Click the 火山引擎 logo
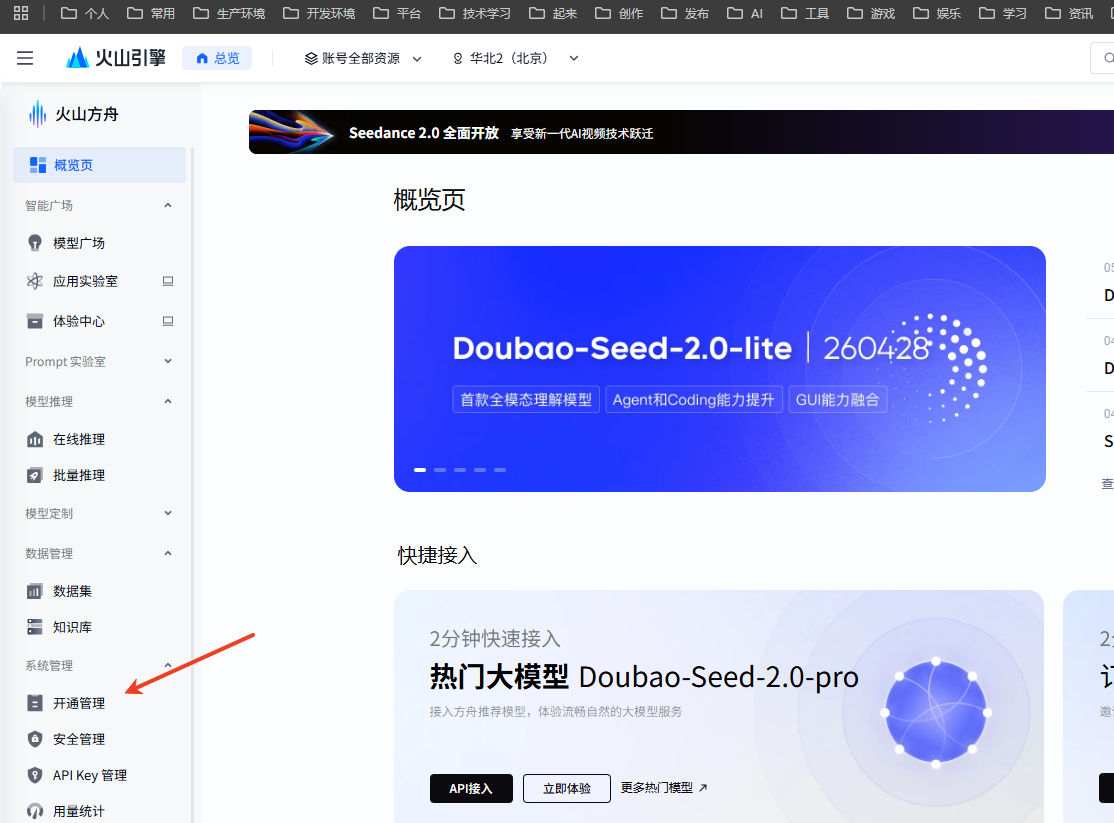 [116, 58]
